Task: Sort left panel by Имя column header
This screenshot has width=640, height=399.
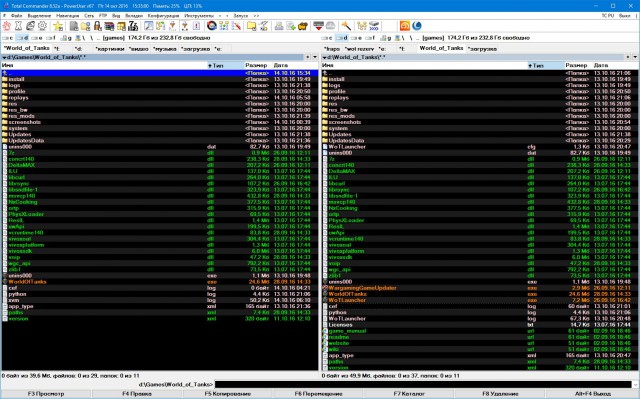Action: pyautogui.click(x=104, y=65)
